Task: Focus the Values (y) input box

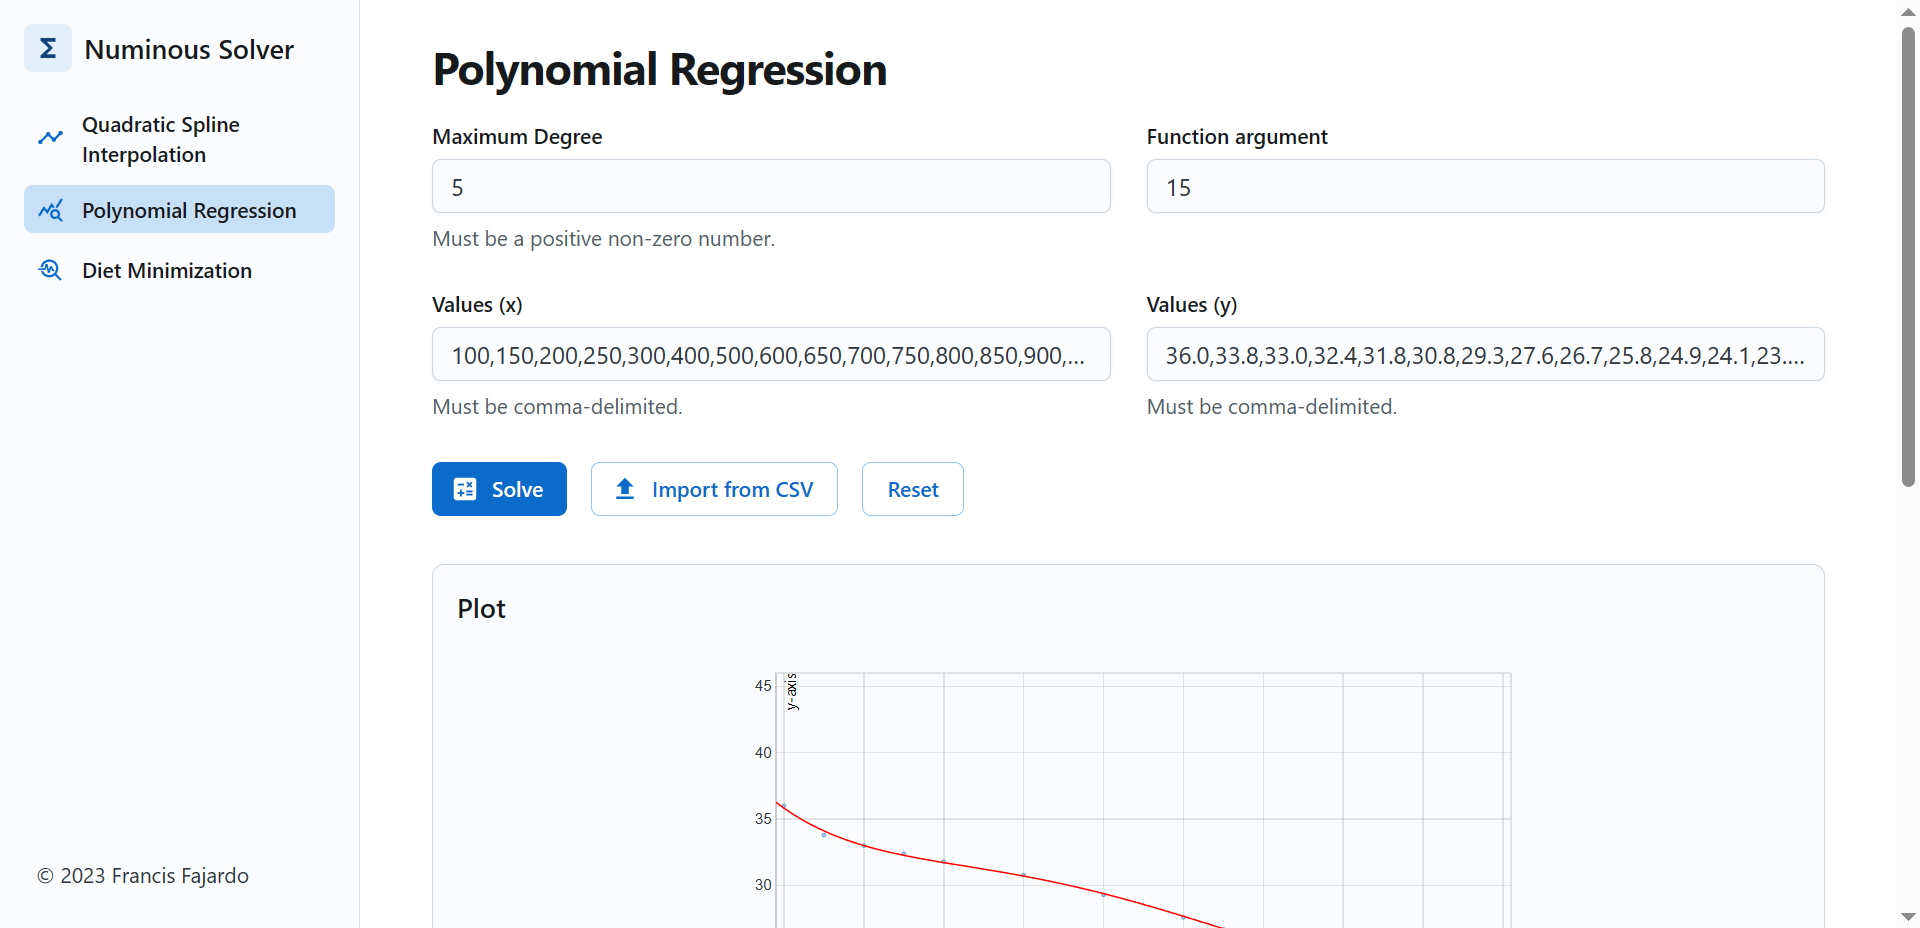Action: 1485,354
